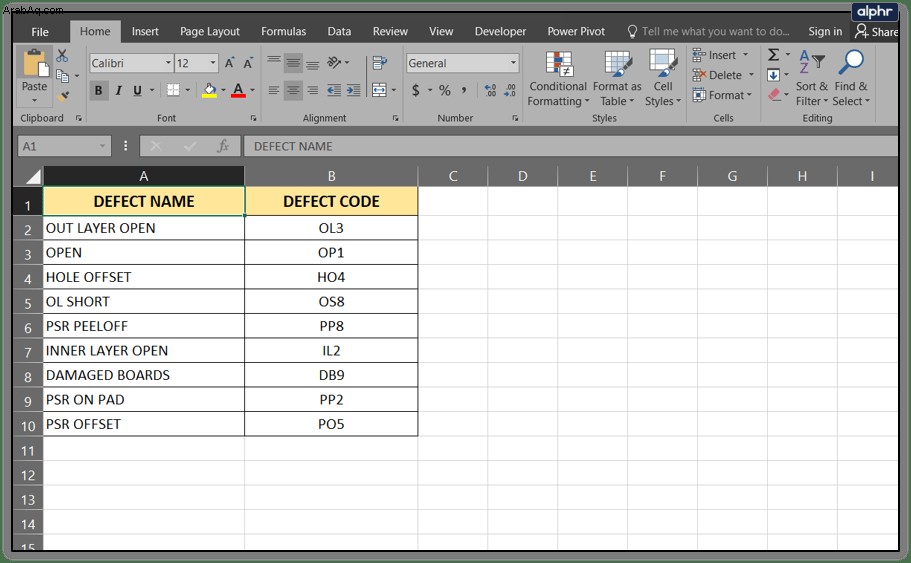
Task: Toggle Underline formatting
Action: pos(138,90)
